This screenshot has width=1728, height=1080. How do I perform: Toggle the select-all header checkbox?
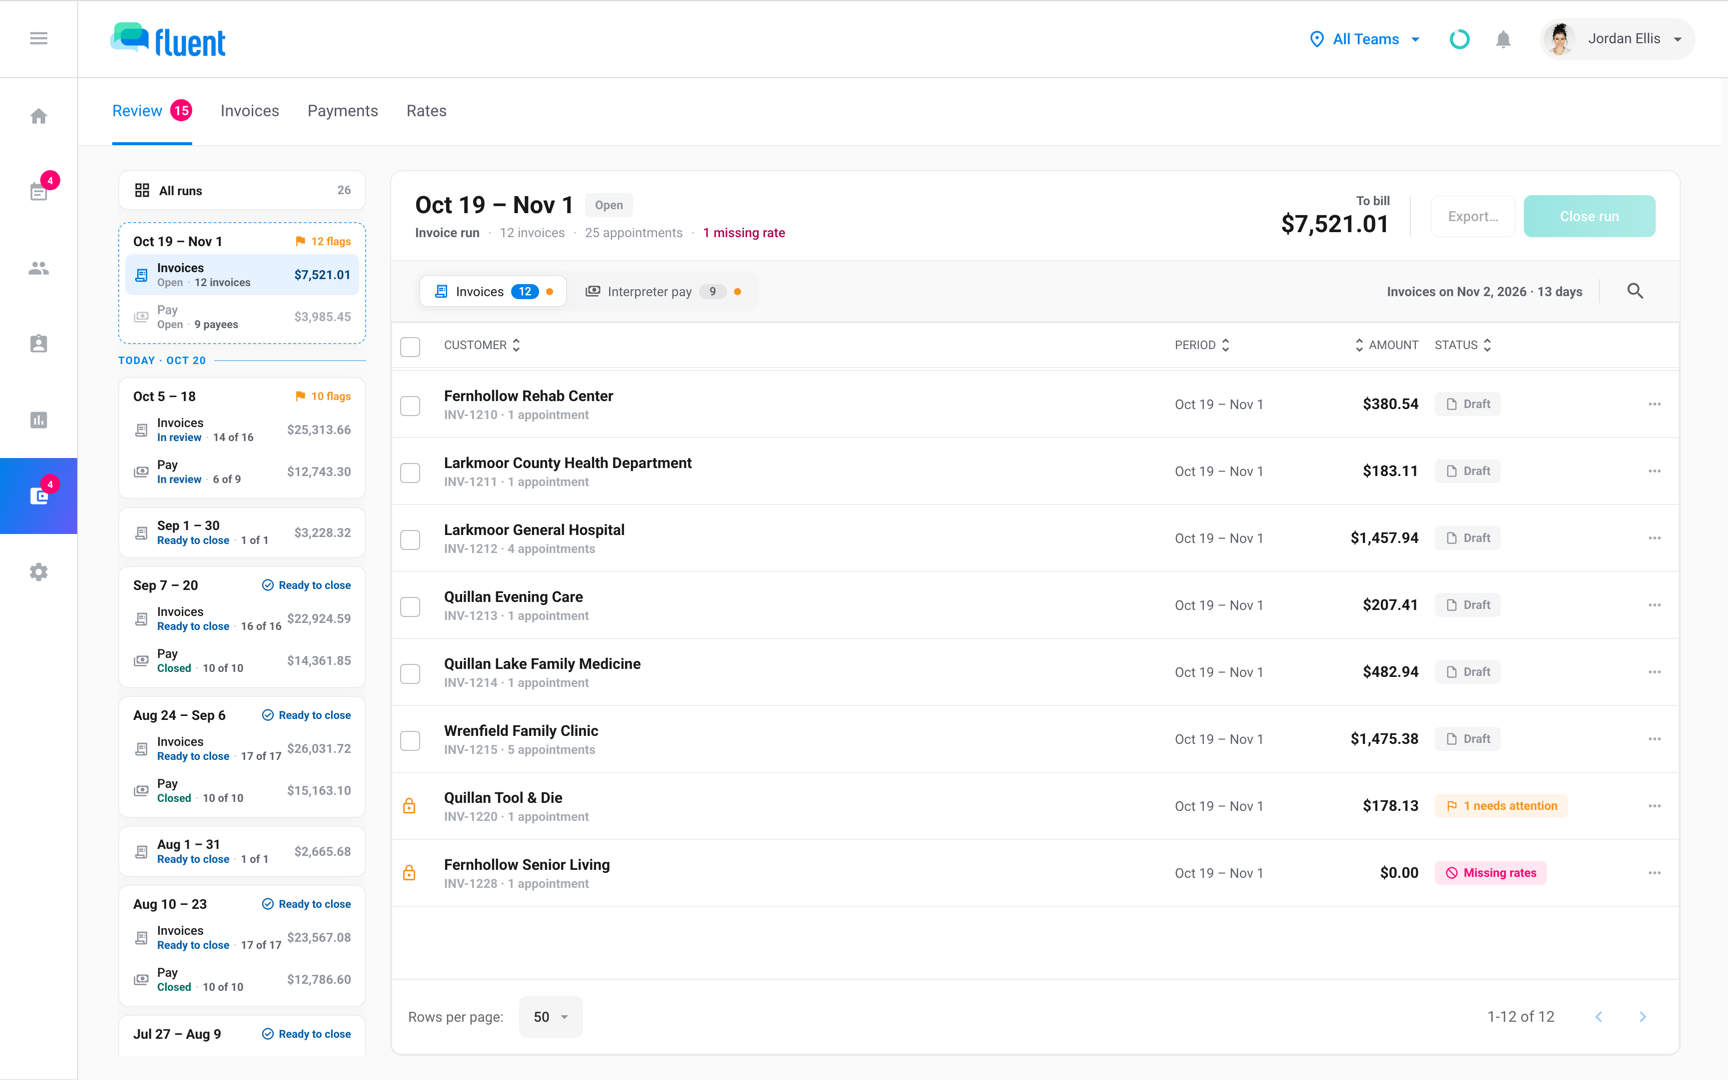[410, 347]
